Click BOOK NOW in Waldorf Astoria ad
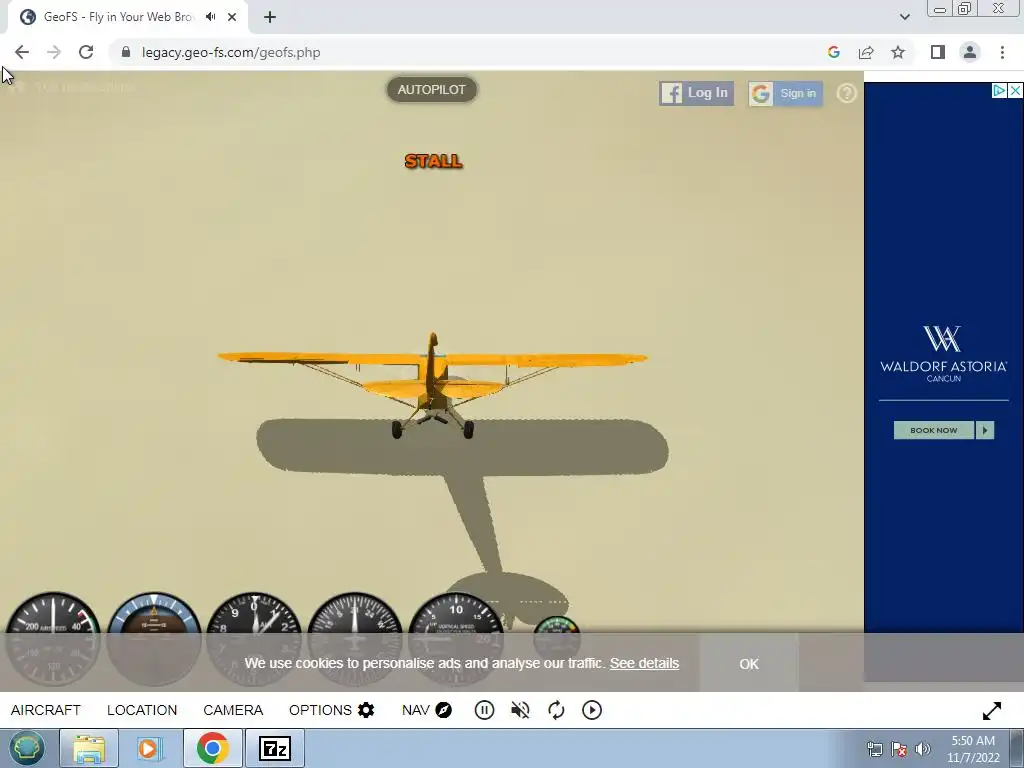The width and height of the screenshot is (1024, 768). (x=944, y=430)
